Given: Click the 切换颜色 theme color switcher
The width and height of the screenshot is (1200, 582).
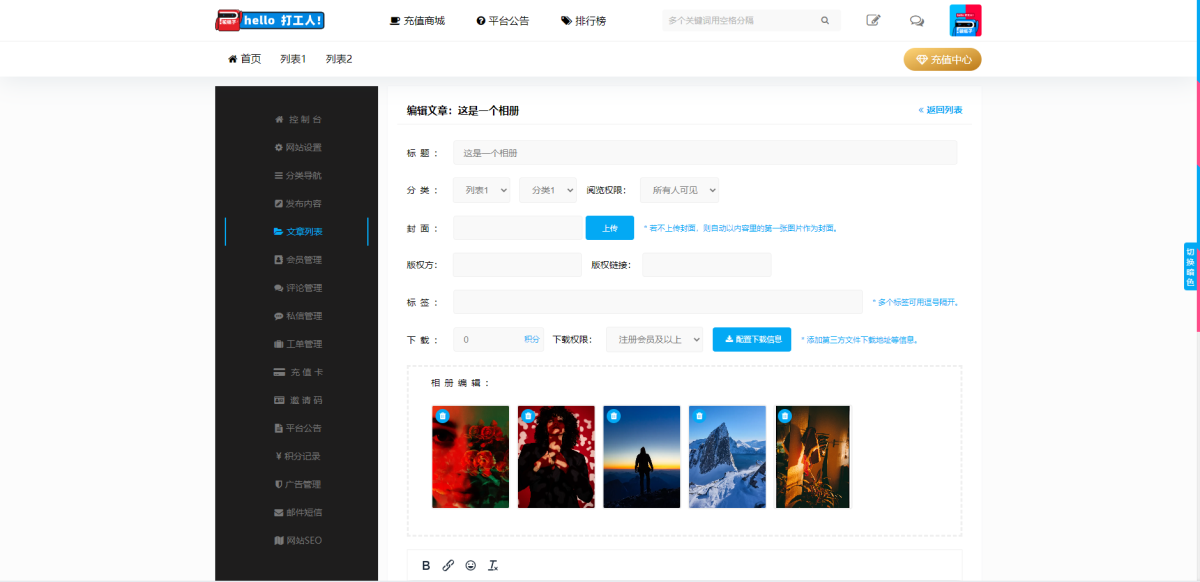Looking at the screenshot, I should tap(1190, 267).
